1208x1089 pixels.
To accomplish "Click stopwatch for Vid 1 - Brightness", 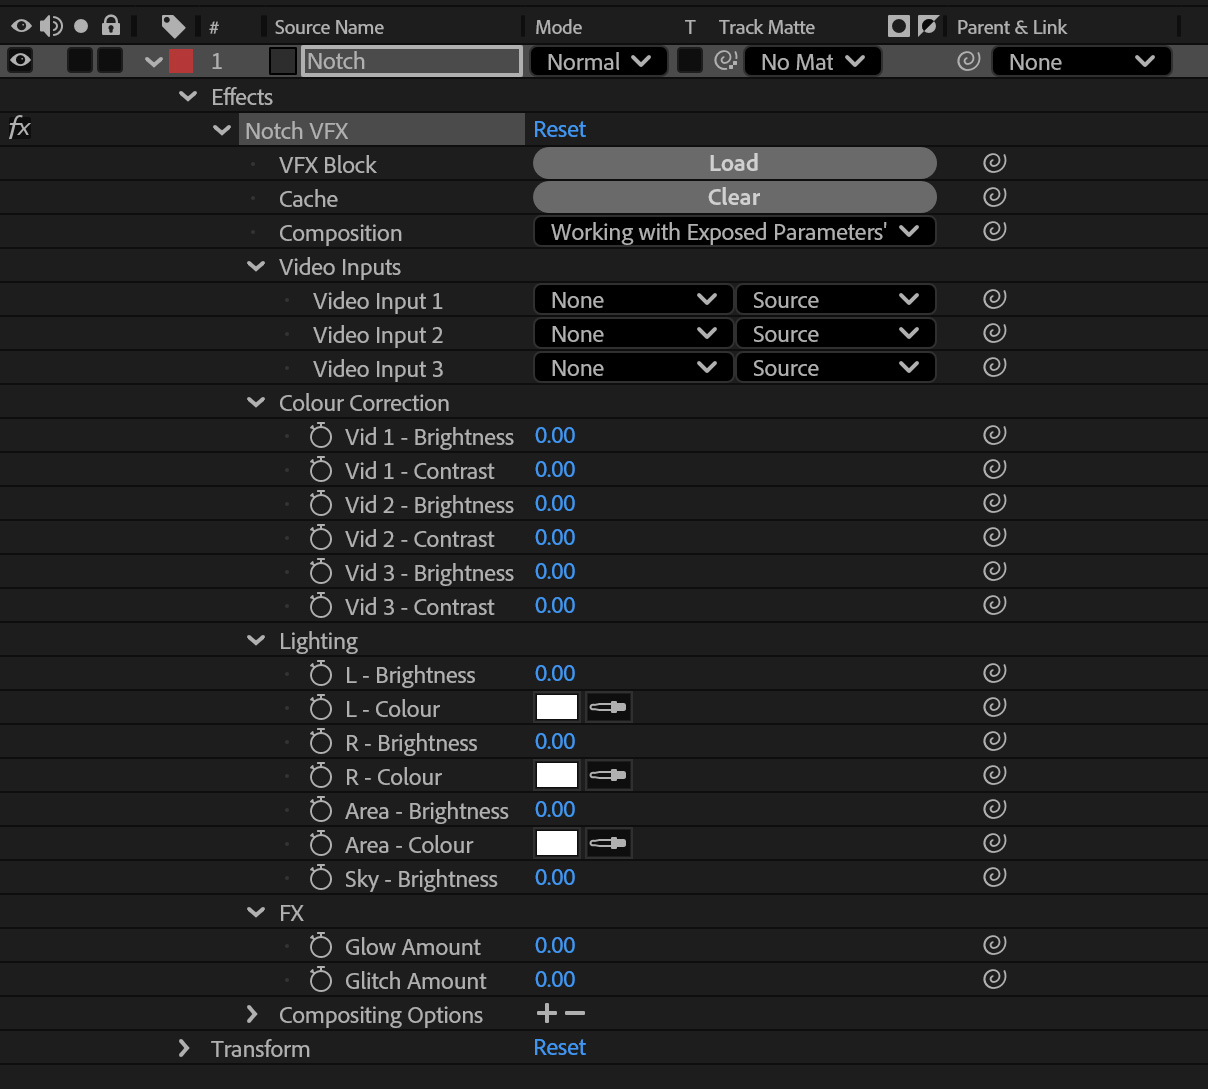I will tap(320, 436).
